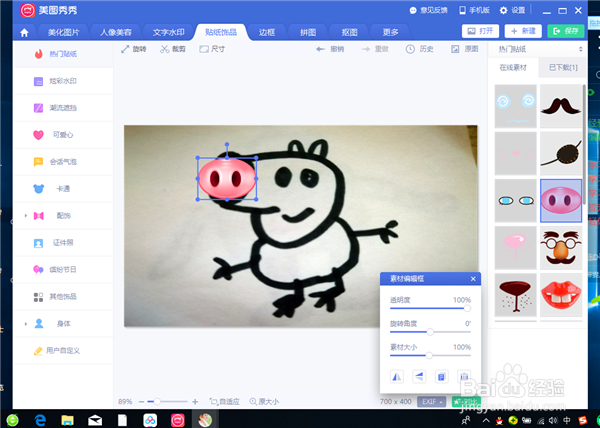Screen dimensions: 600x428
Task: View at 原大小 original size
Action: coord(264,402)
